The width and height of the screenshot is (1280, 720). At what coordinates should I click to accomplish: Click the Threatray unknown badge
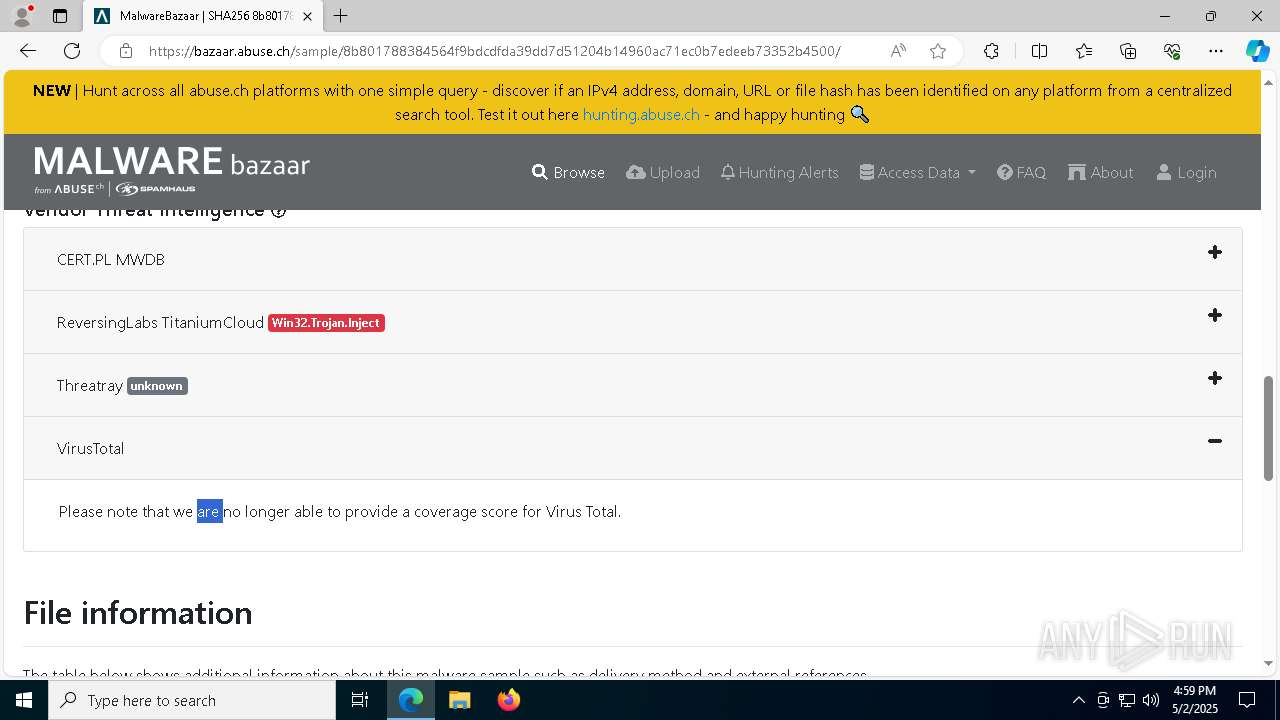pos(157,386)
